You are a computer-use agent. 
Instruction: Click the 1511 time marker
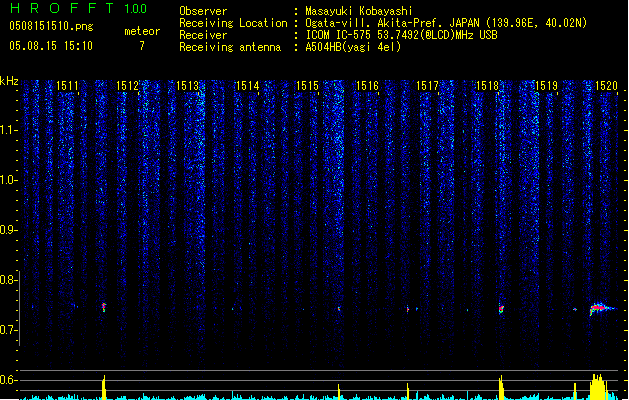[67, 86]
